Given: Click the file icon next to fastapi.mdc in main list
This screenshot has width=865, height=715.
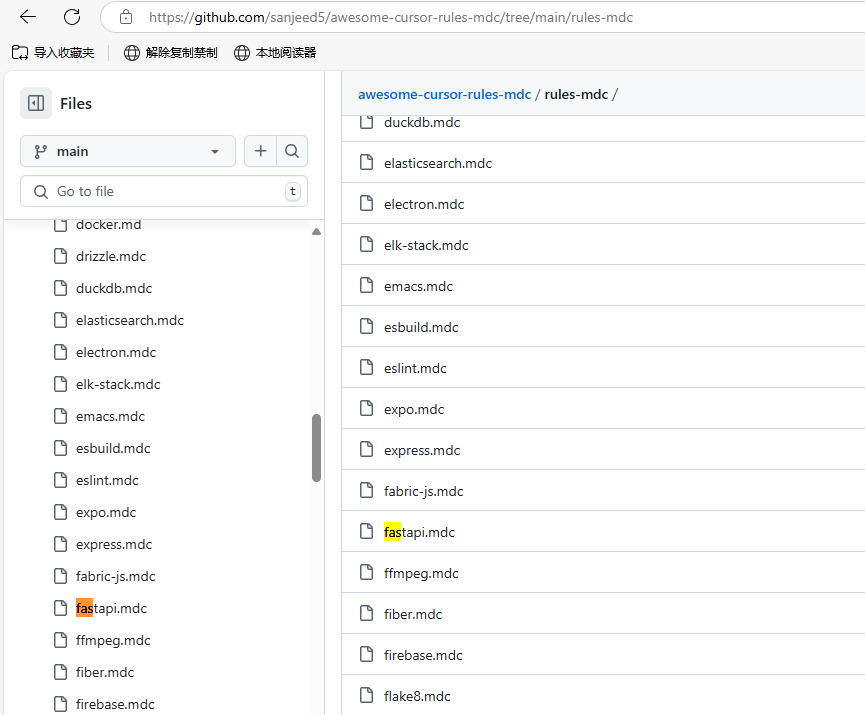Looking at the screenshot, I should pyautogui.click(x=366, y=531).
